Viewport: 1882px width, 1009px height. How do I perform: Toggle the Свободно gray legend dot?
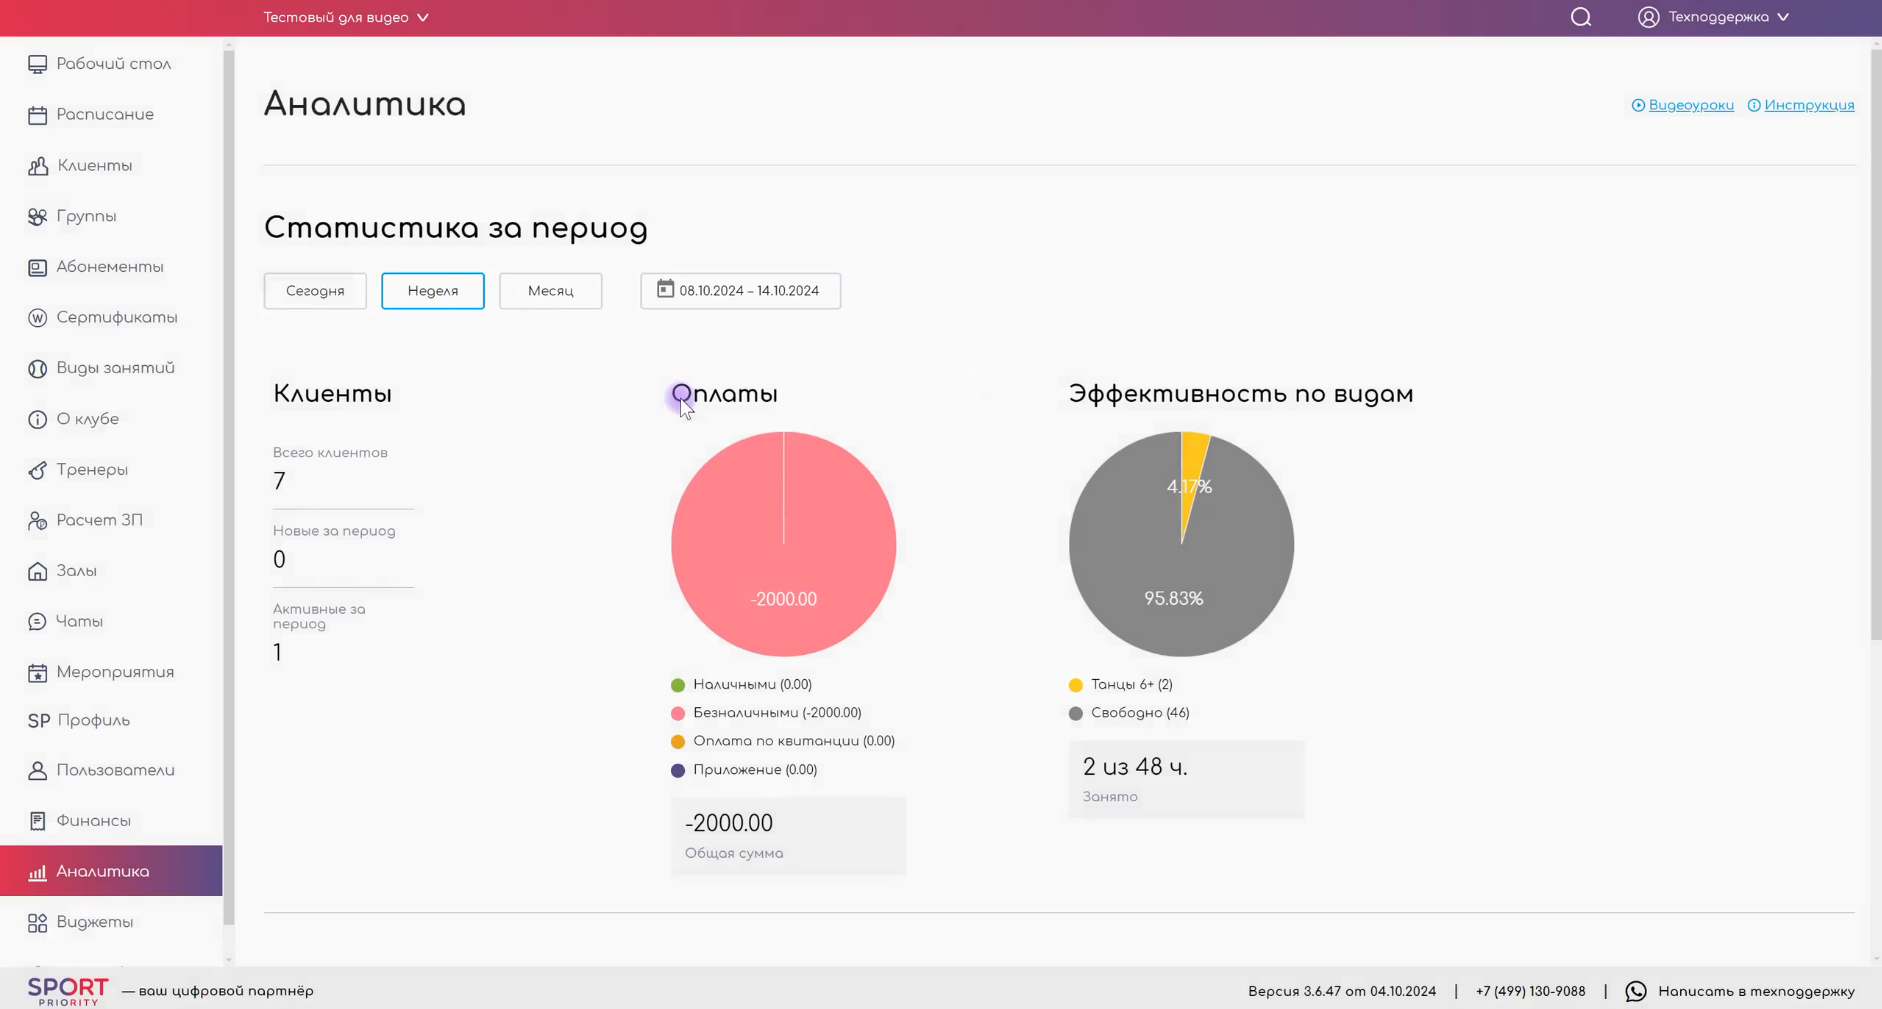[1076, 713]
